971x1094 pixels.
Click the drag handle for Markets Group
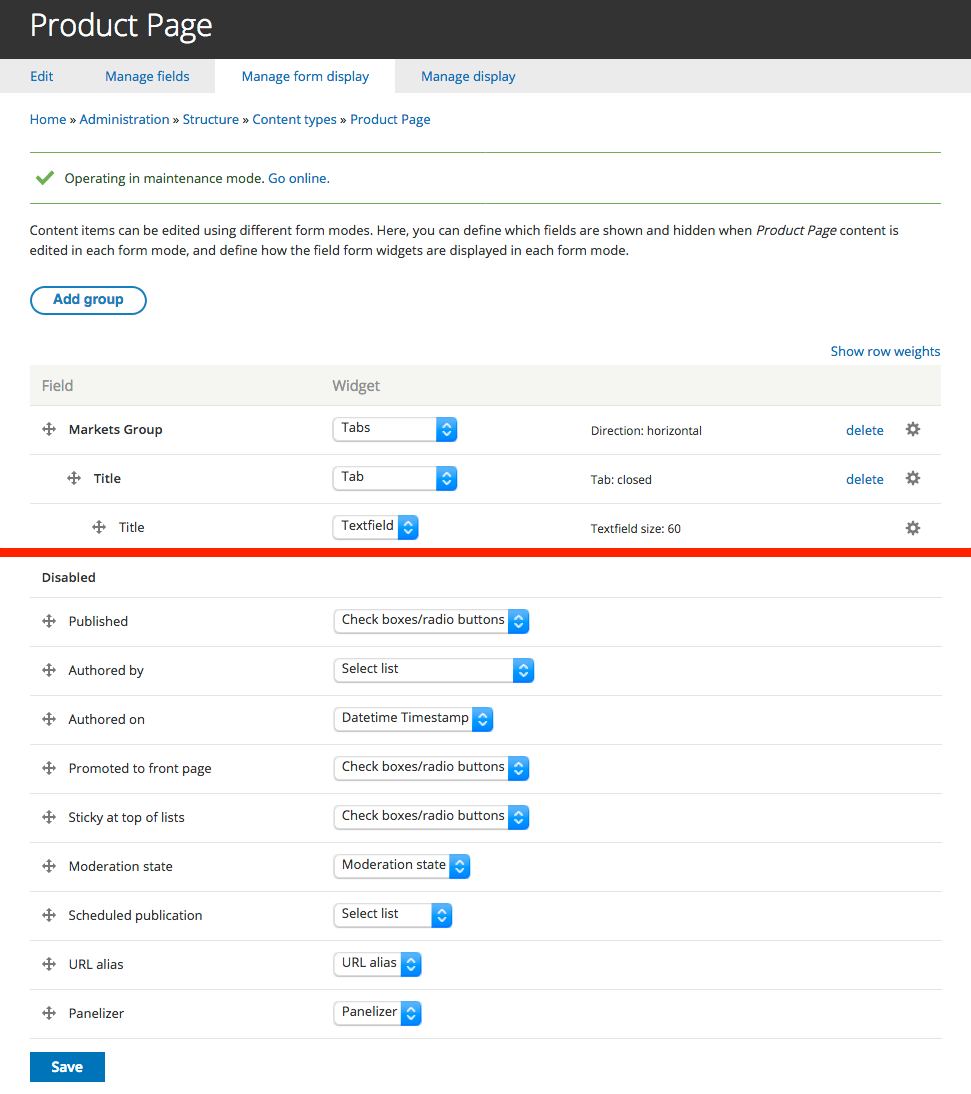point(49,428)
